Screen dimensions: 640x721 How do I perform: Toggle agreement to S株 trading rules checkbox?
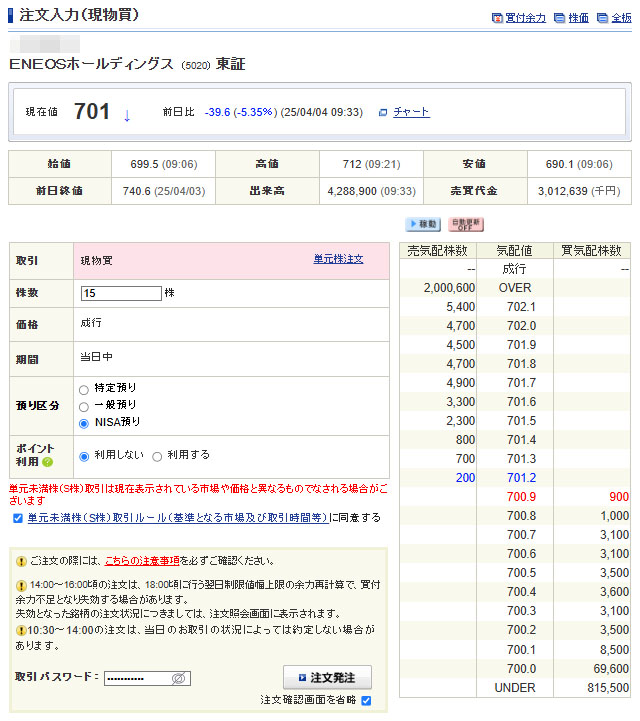point(18,518)
